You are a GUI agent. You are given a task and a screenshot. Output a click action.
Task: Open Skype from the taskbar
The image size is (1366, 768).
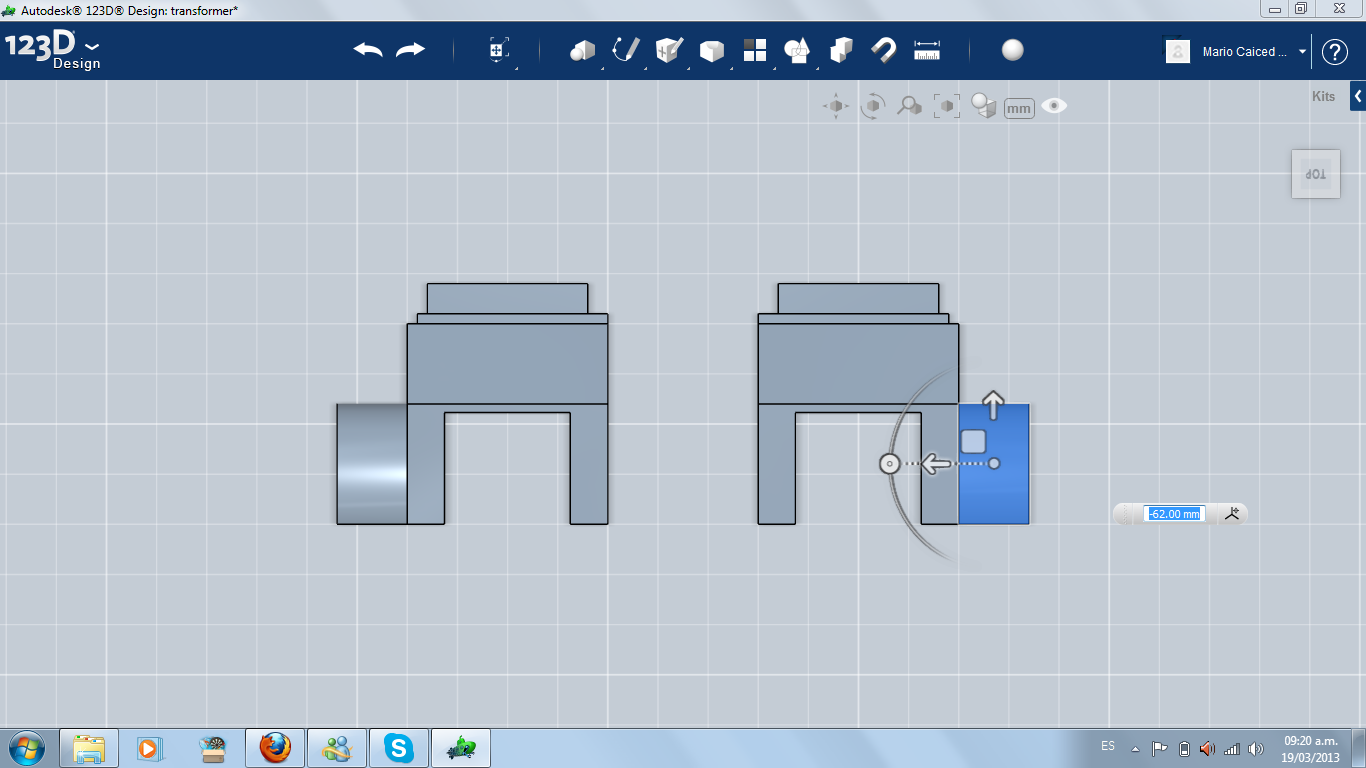[x=399, y=748]
